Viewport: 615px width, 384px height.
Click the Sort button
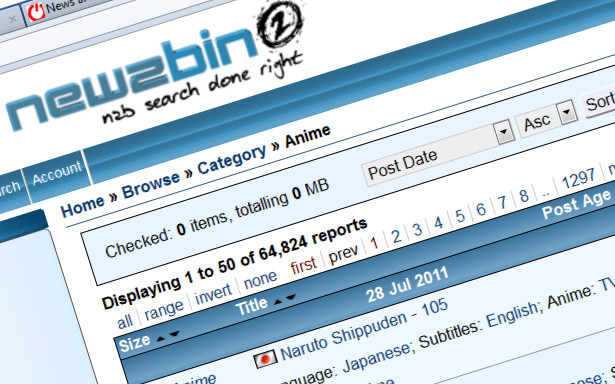click(x=599, y=102)
